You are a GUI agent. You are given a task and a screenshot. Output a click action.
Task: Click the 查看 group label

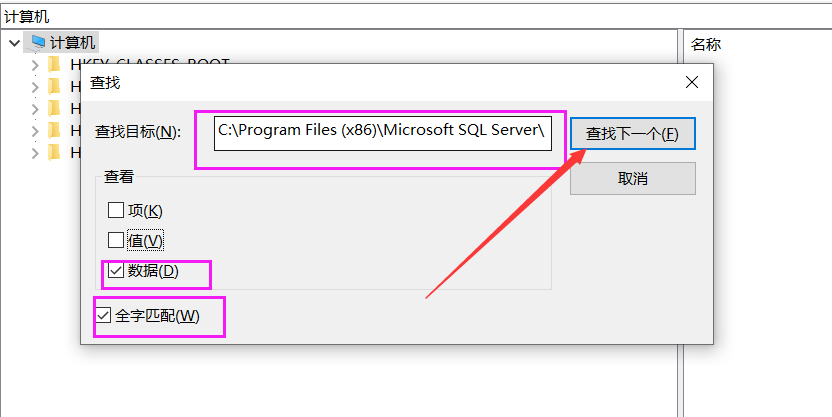coord(119,177)
